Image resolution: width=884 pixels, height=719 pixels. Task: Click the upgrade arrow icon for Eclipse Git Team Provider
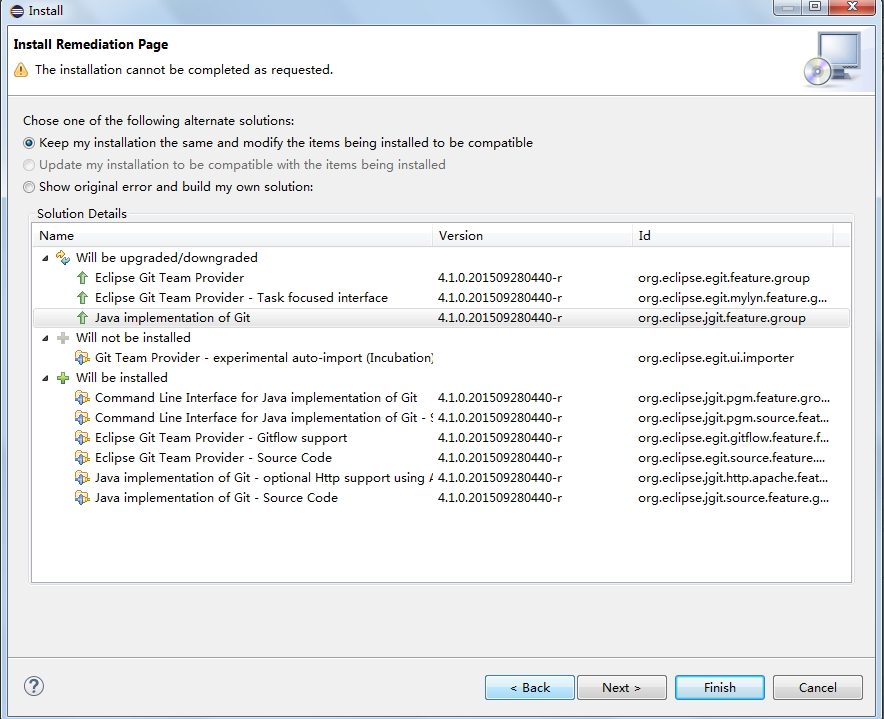82,278
